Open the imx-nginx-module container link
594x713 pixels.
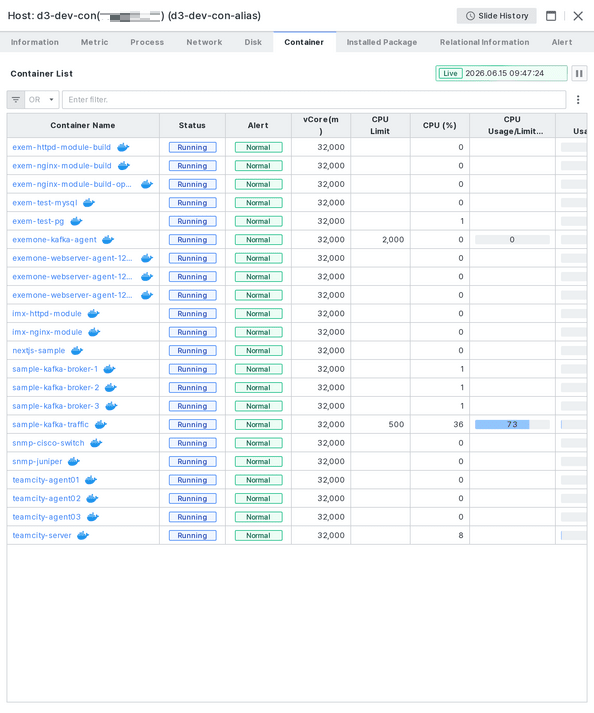coord(47,332)
